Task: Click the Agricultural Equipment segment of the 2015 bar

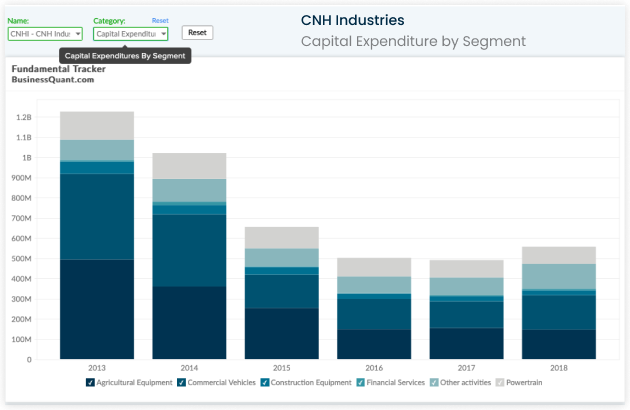Action: [x=282, y=334]
